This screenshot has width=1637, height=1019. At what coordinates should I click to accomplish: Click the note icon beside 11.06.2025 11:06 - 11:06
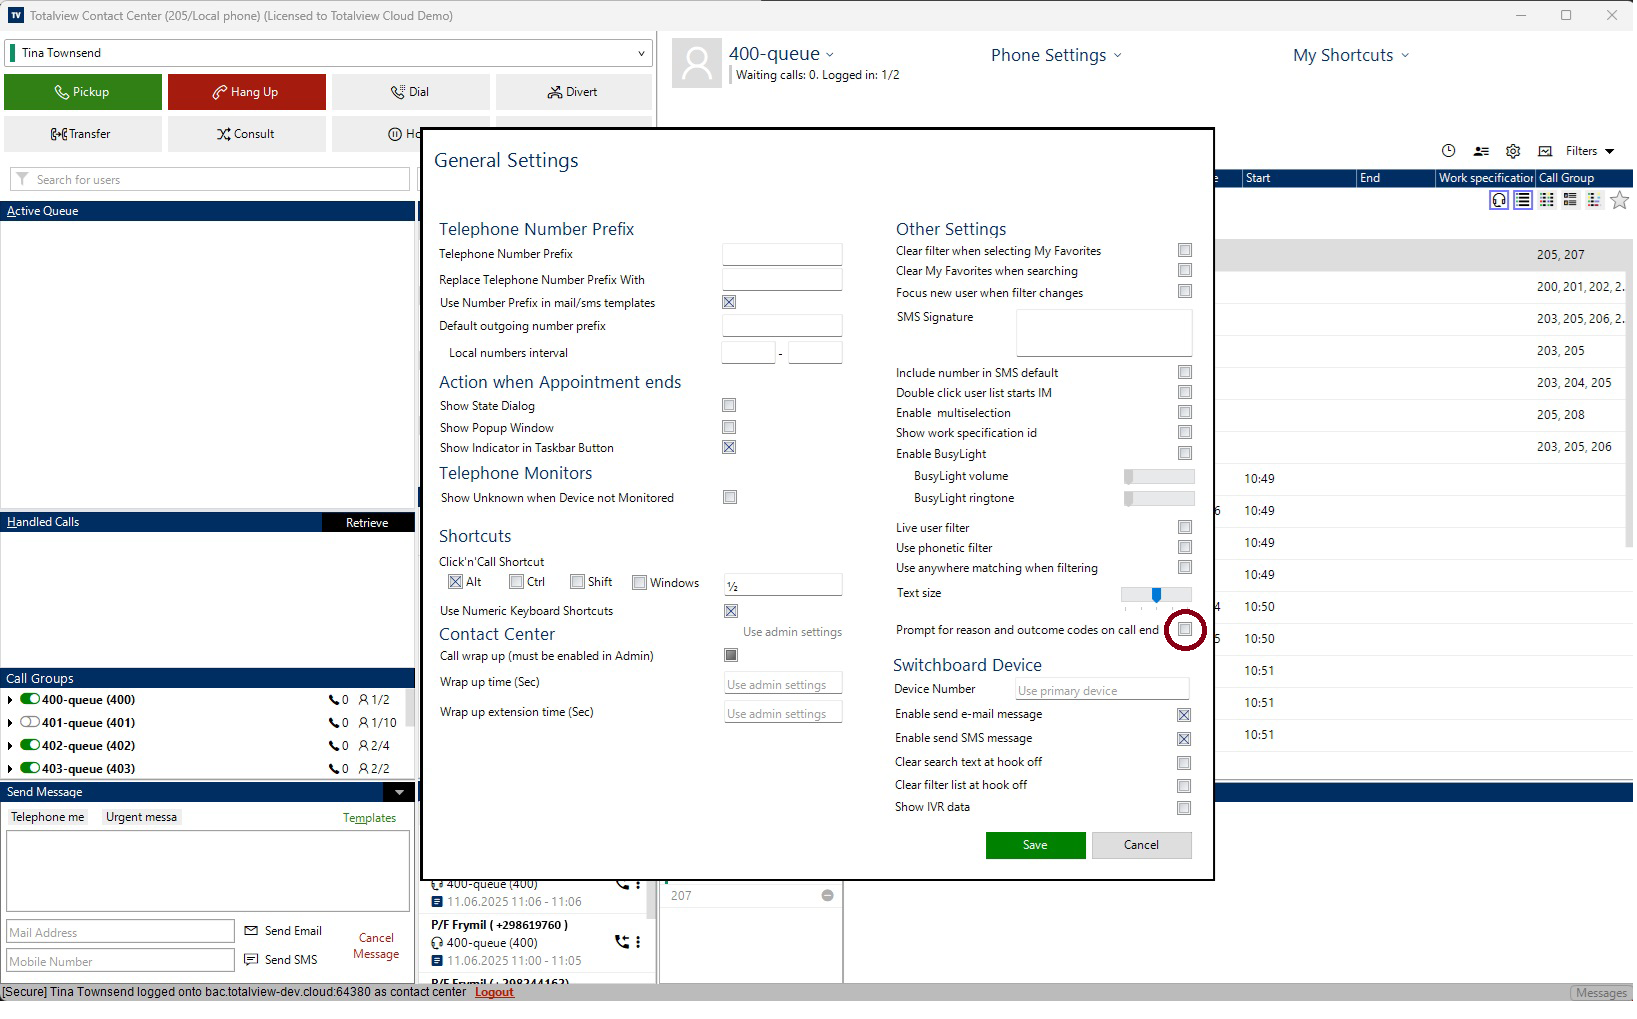click(x=437, y=902)
